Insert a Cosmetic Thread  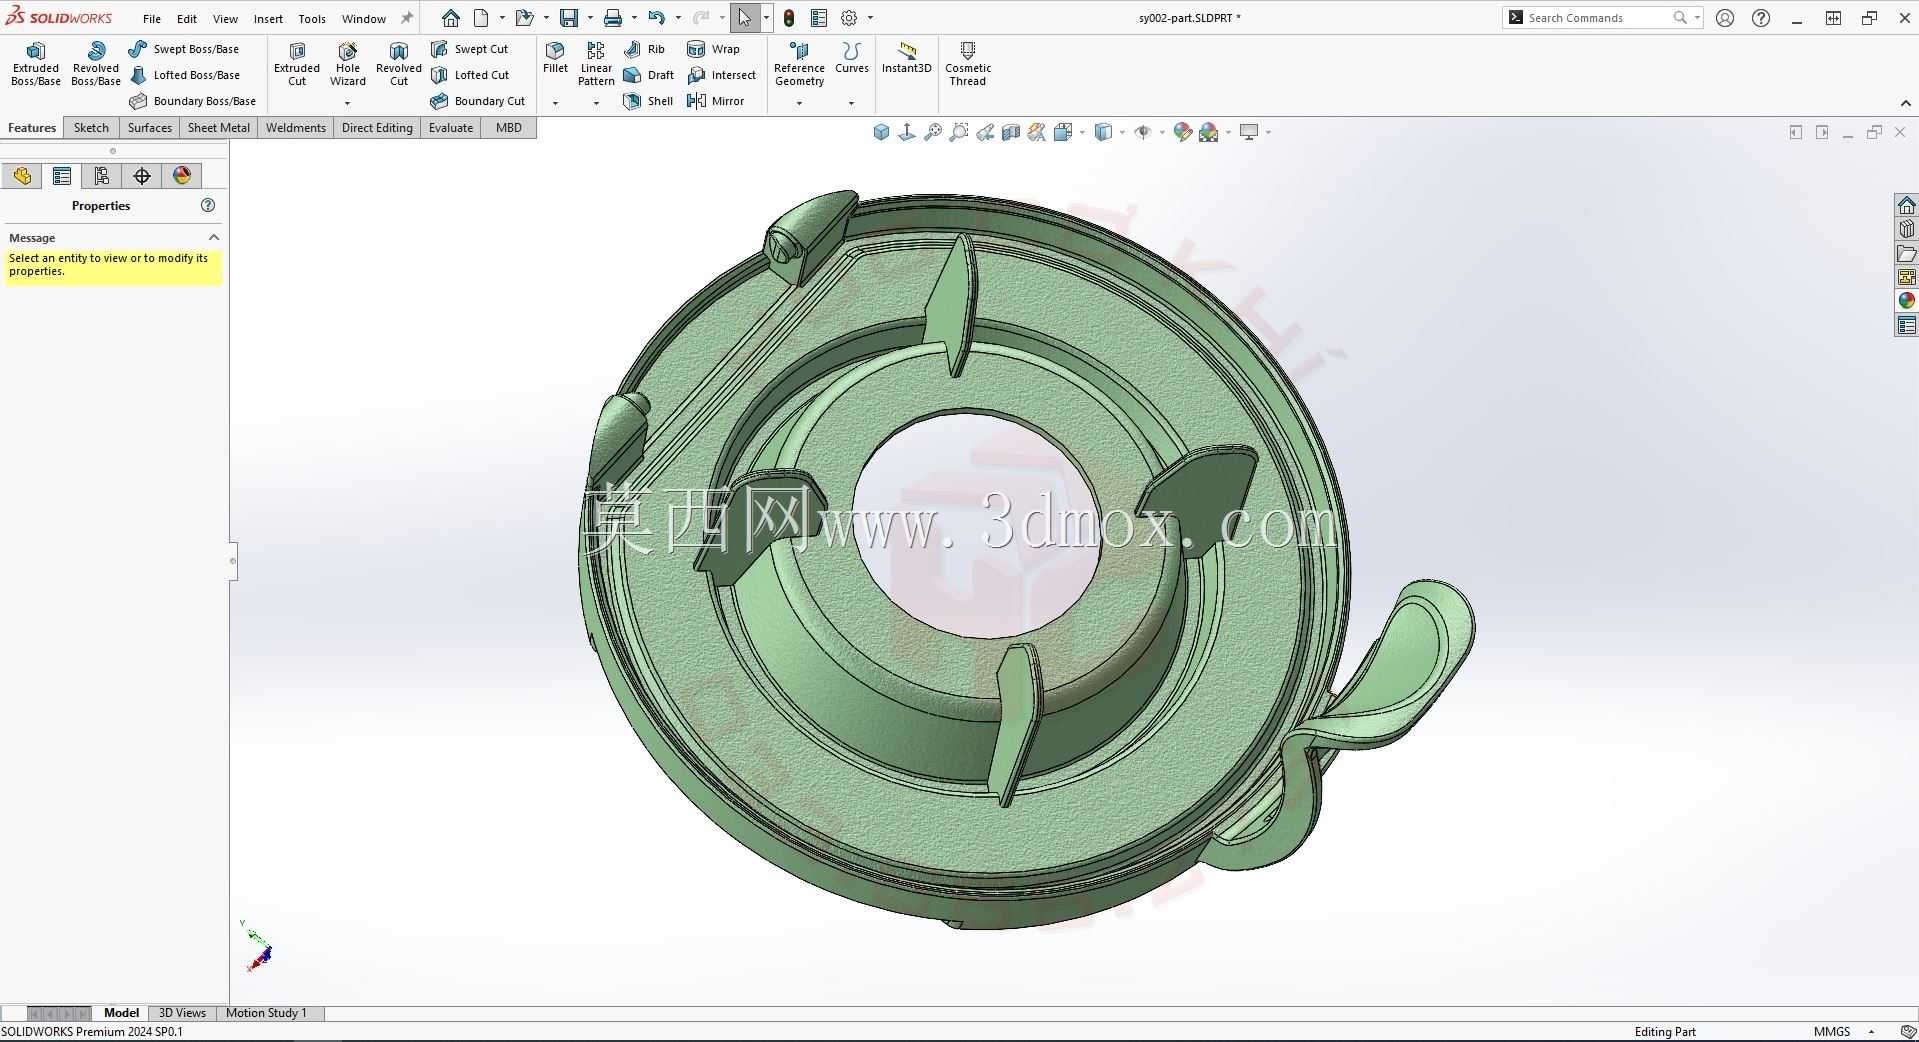pyautogui.click(x=968, y=64)
